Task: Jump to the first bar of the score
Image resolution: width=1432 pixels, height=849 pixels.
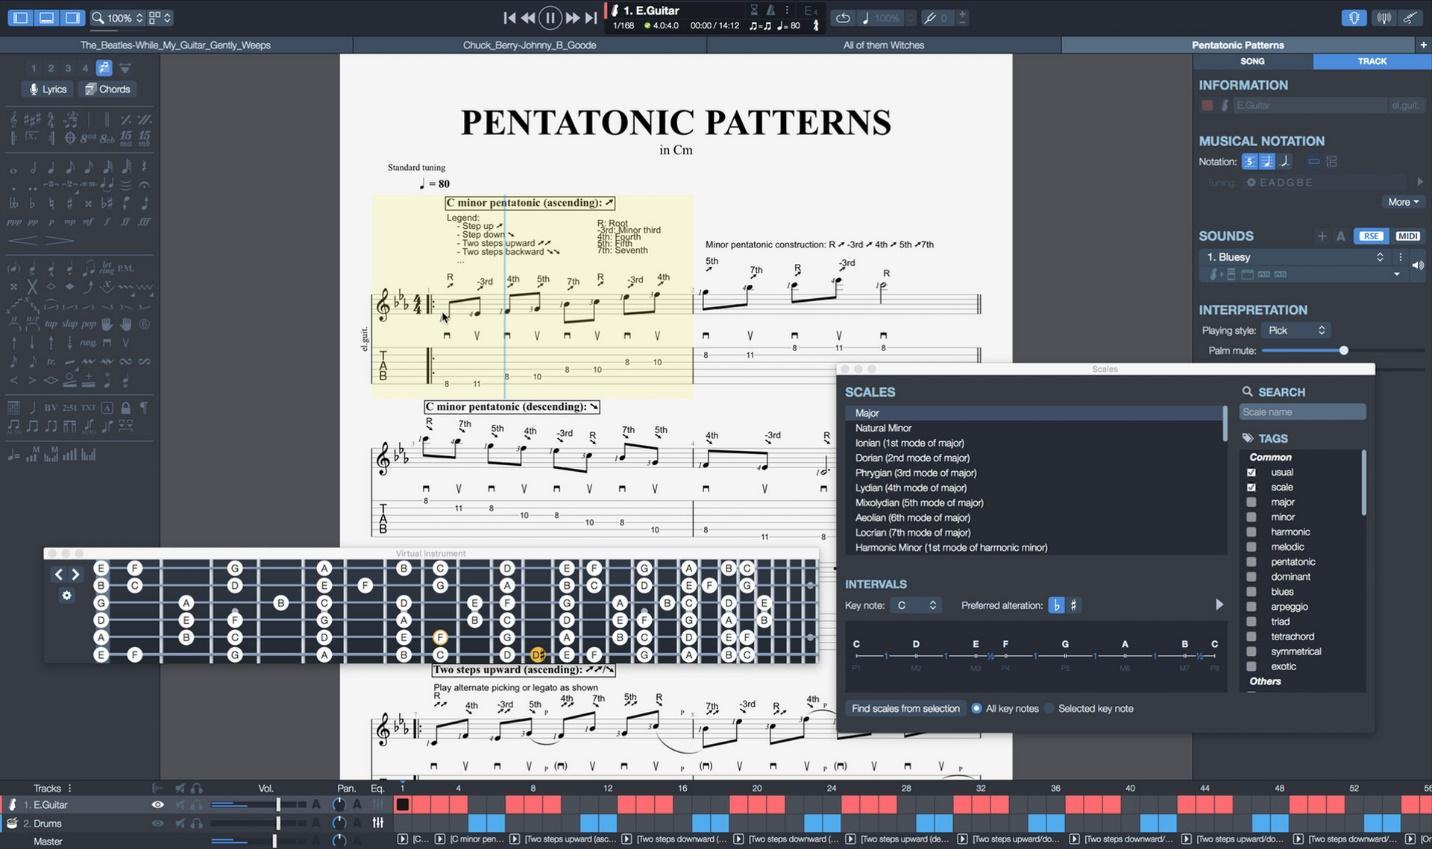Action: [x=509, y=17]
